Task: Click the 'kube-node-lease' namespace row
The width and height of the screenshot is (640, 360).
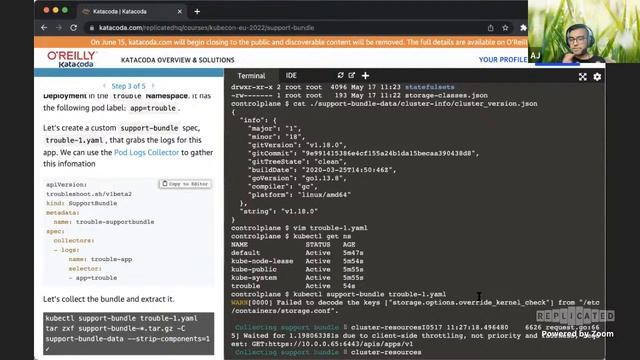Action: point(297,261)
